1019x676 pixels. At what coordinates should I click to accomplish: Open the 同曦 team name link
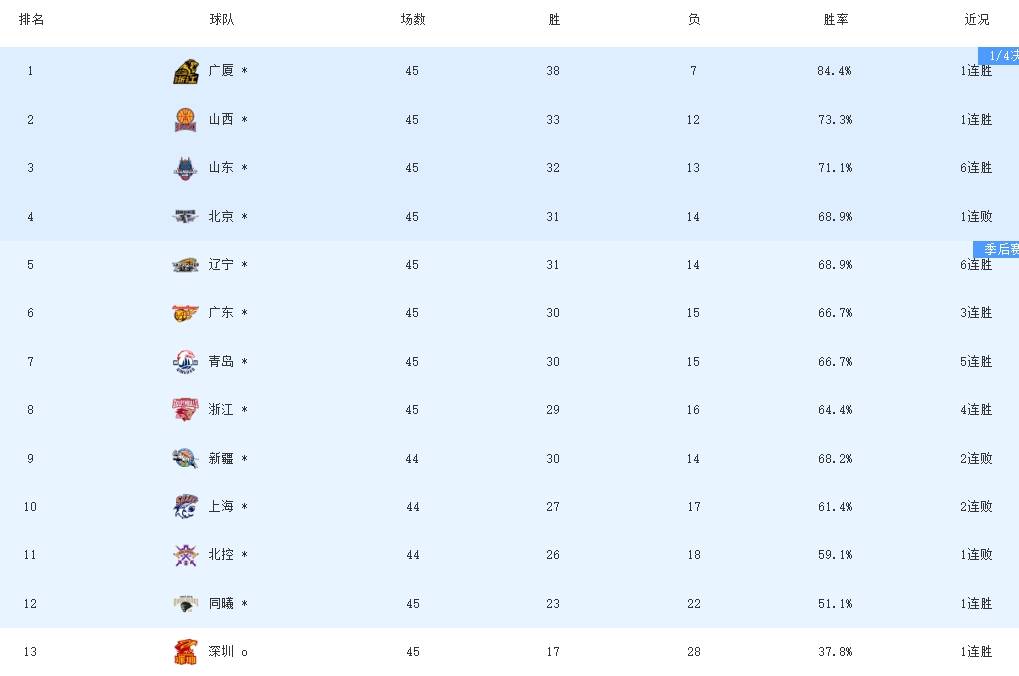coord(221,604)
